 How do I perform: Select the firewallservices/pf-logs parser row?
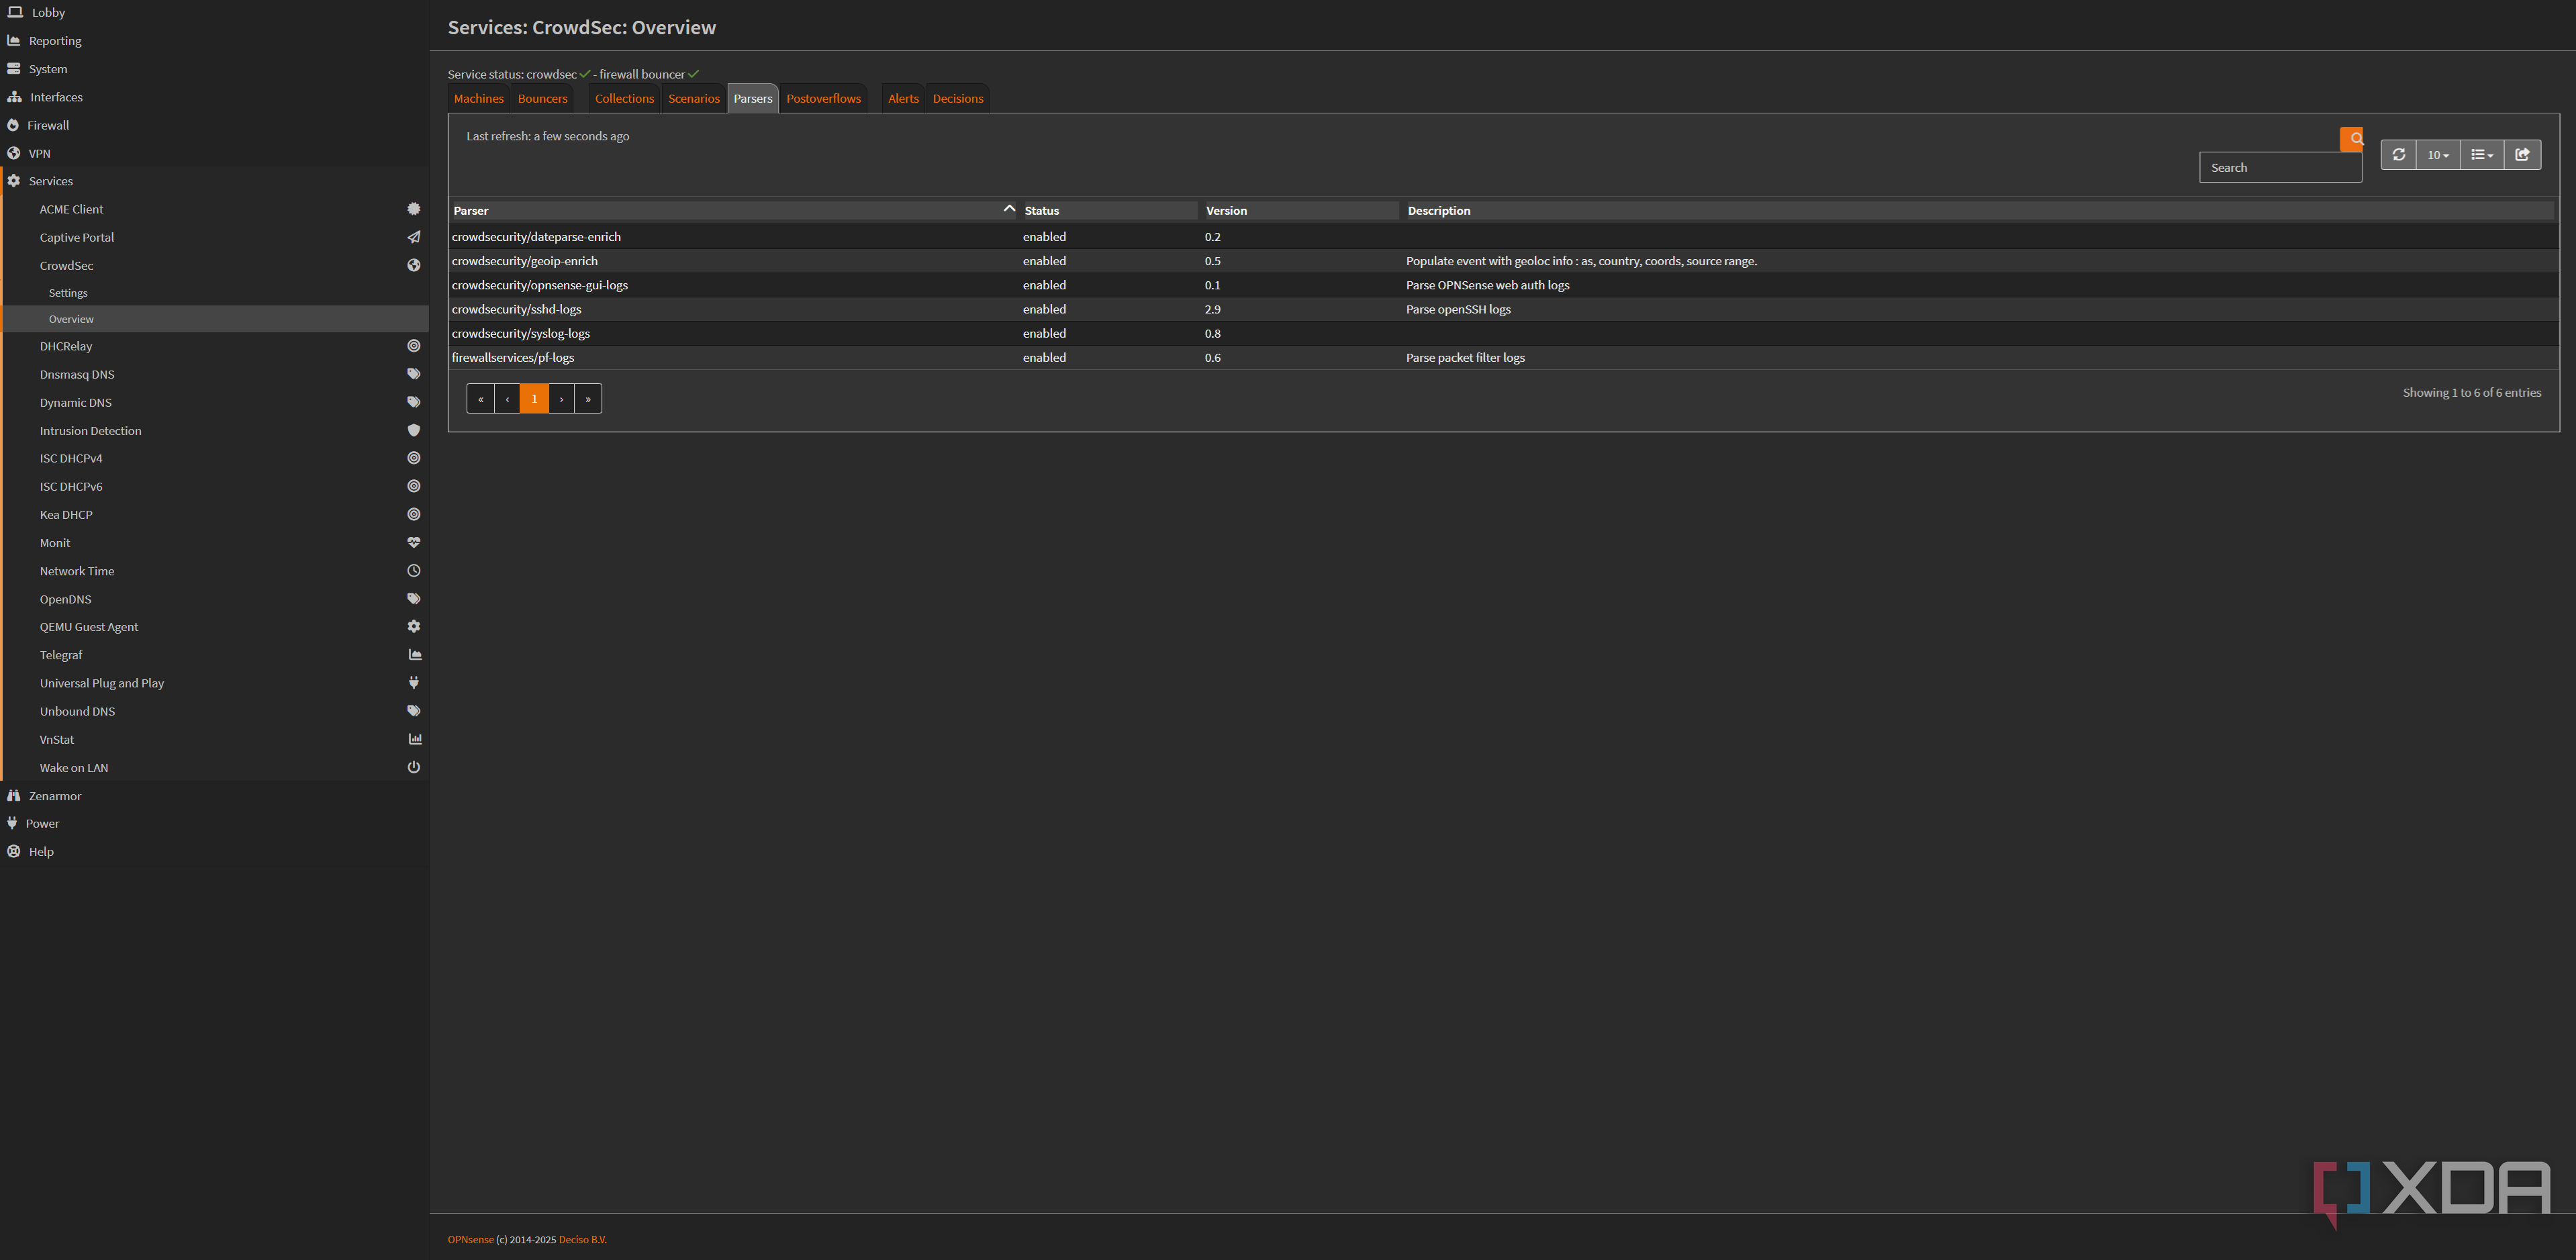(x=1504, y=358)
